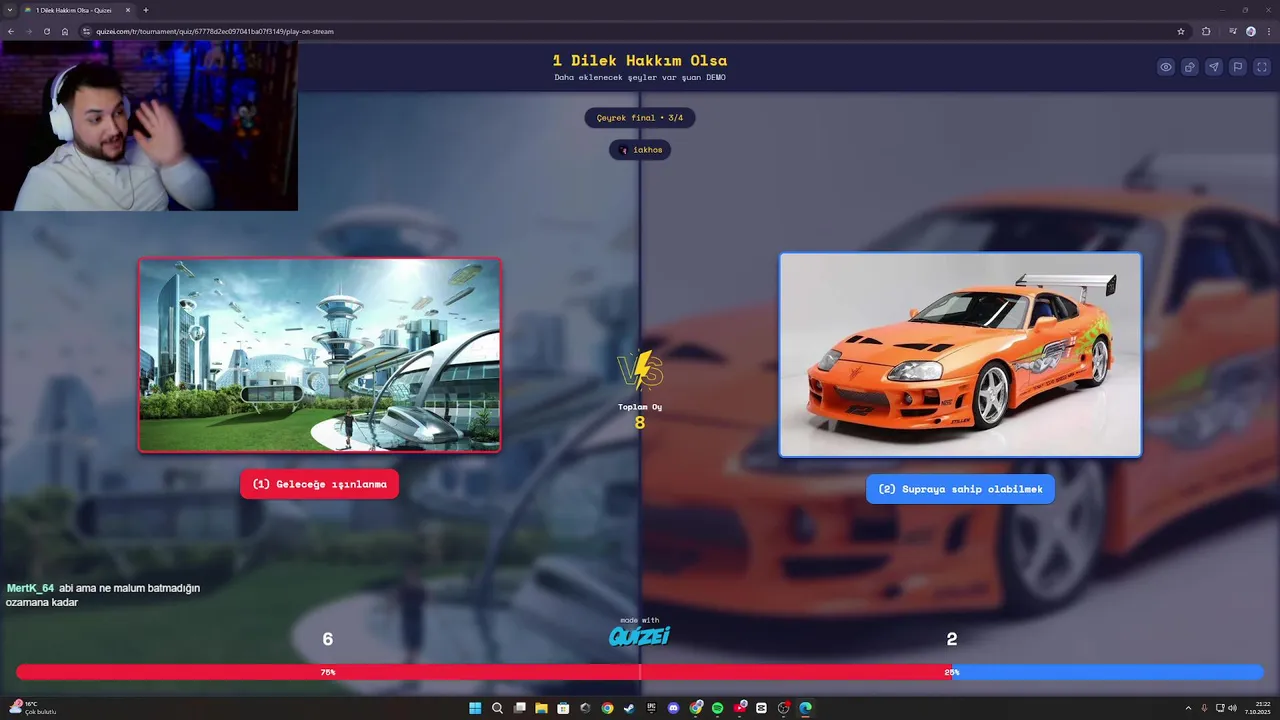The width and height of the screenshot is (1280, 720).
Task: Click the microphone tray icon
Action: (1204, 708)
